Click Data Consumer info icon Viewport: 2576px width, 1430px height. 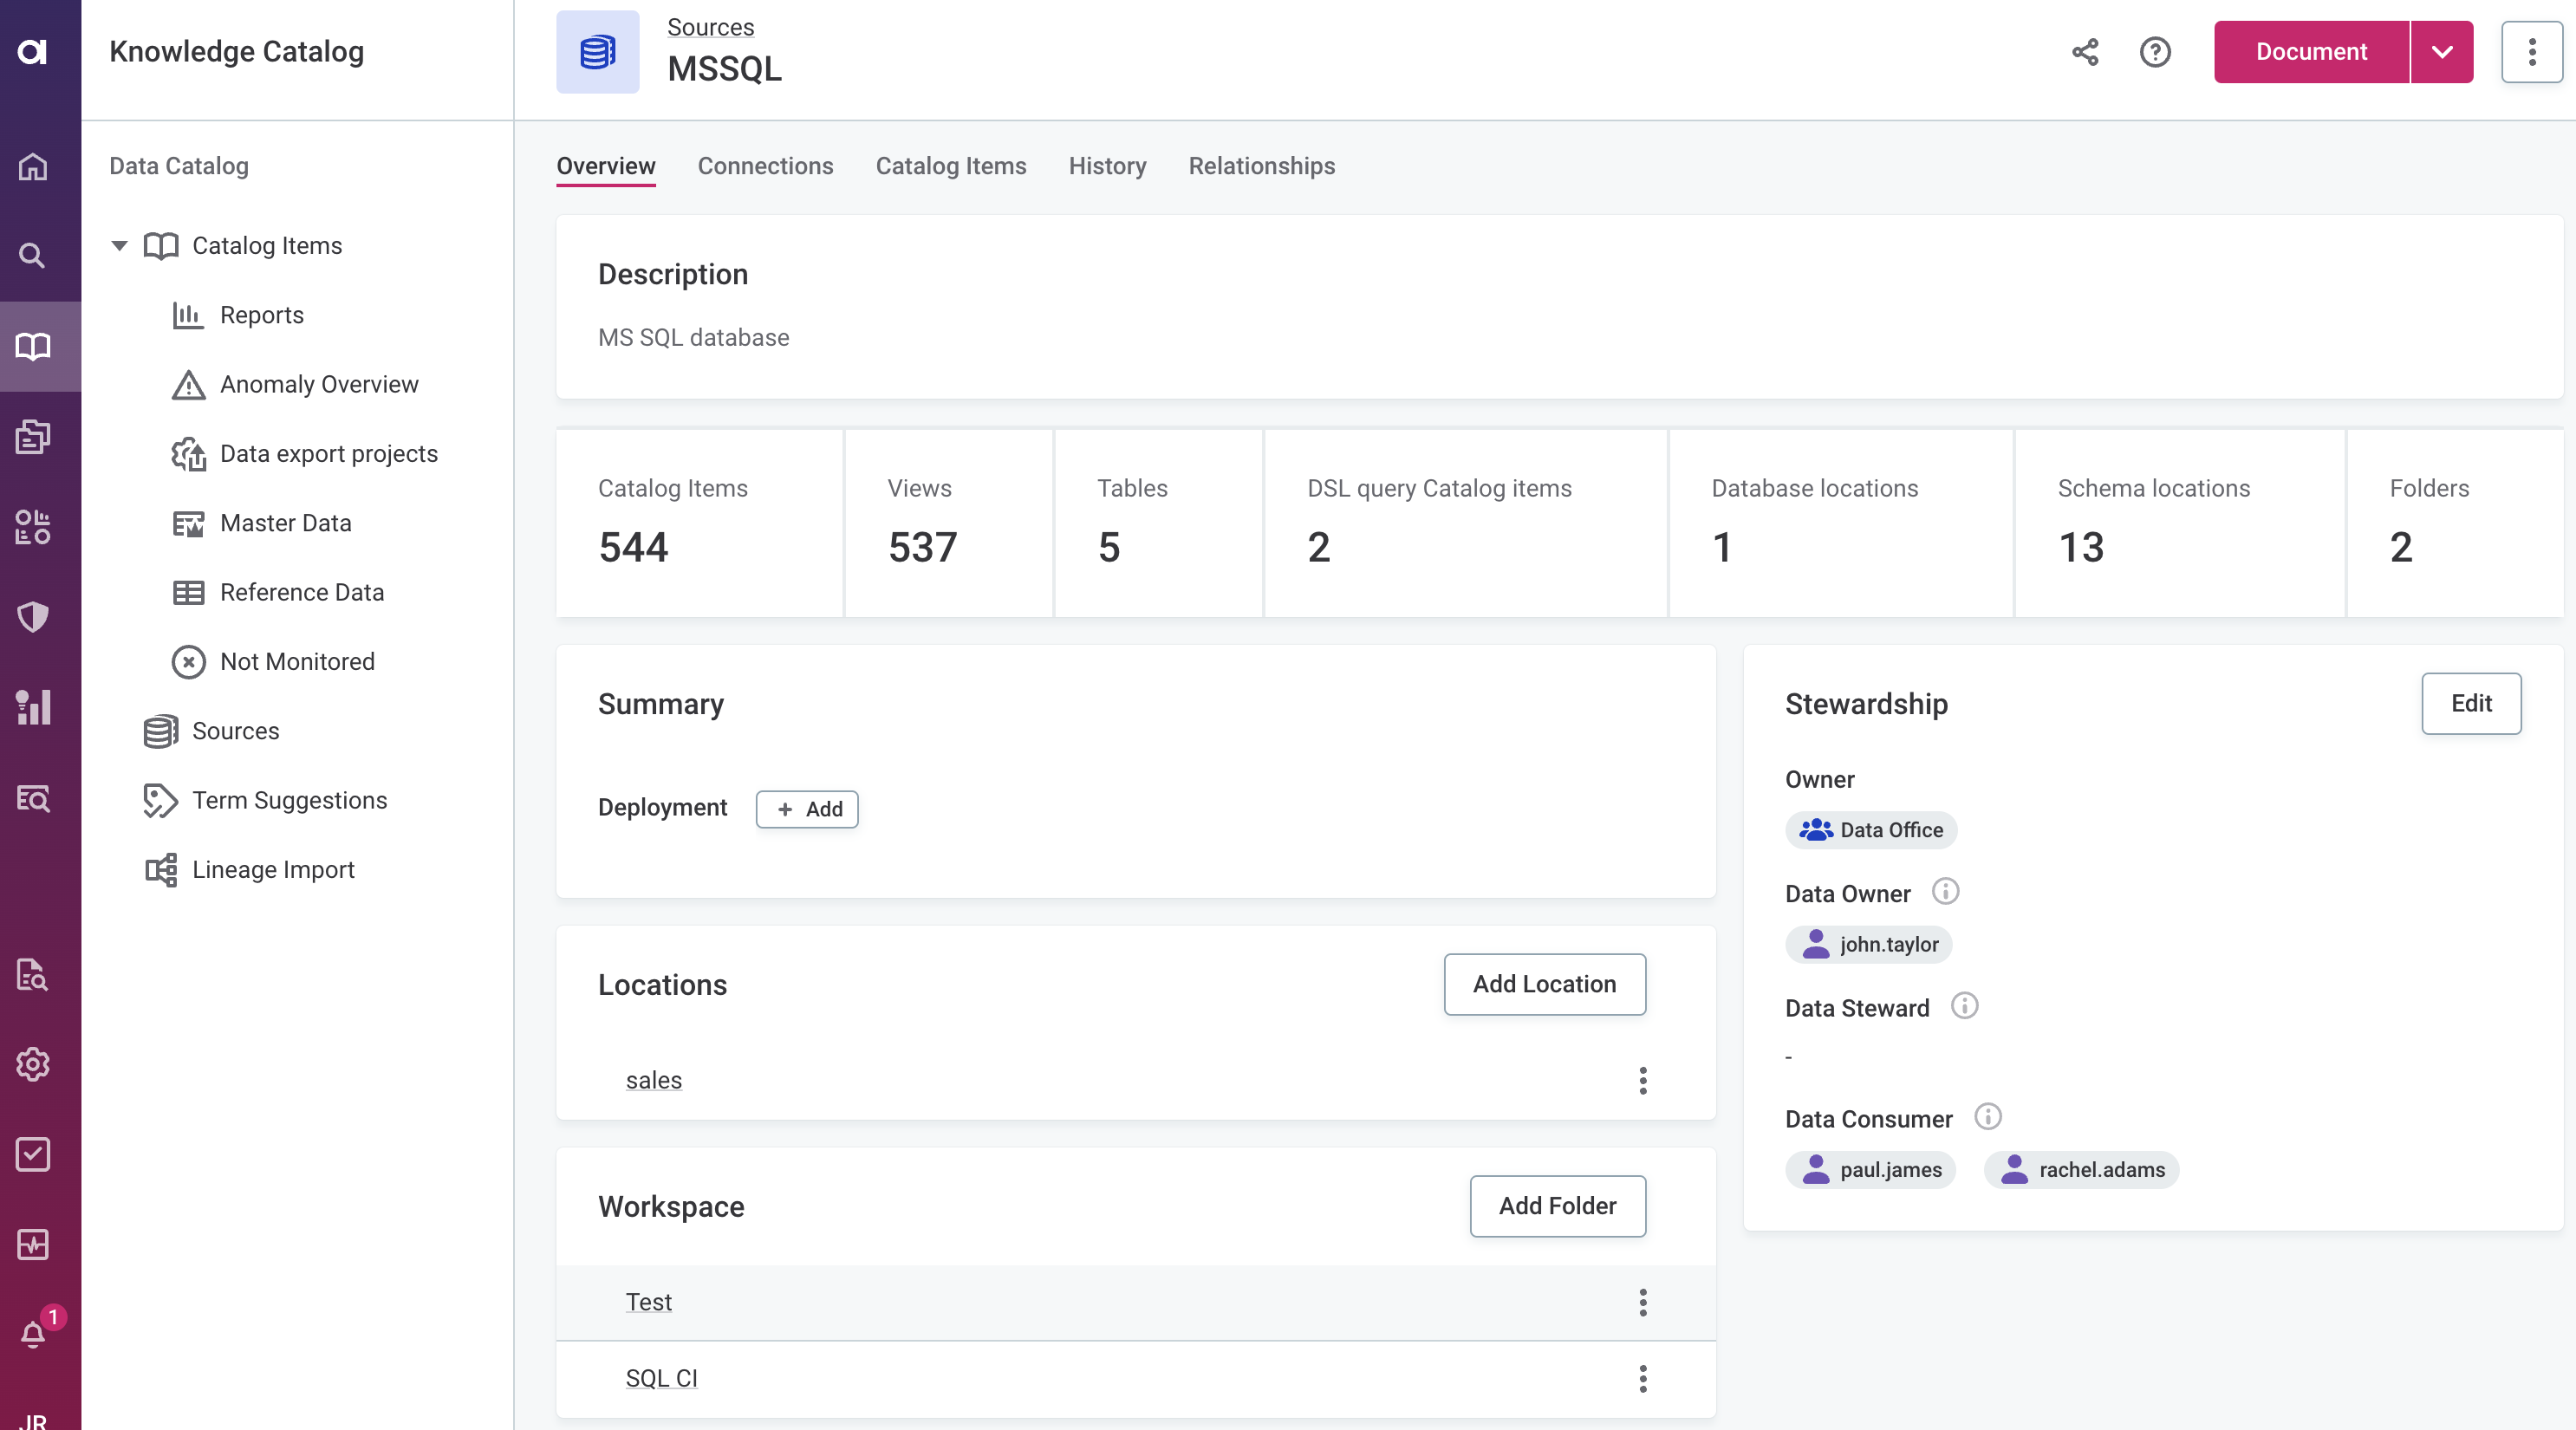coord(1987,1116)
